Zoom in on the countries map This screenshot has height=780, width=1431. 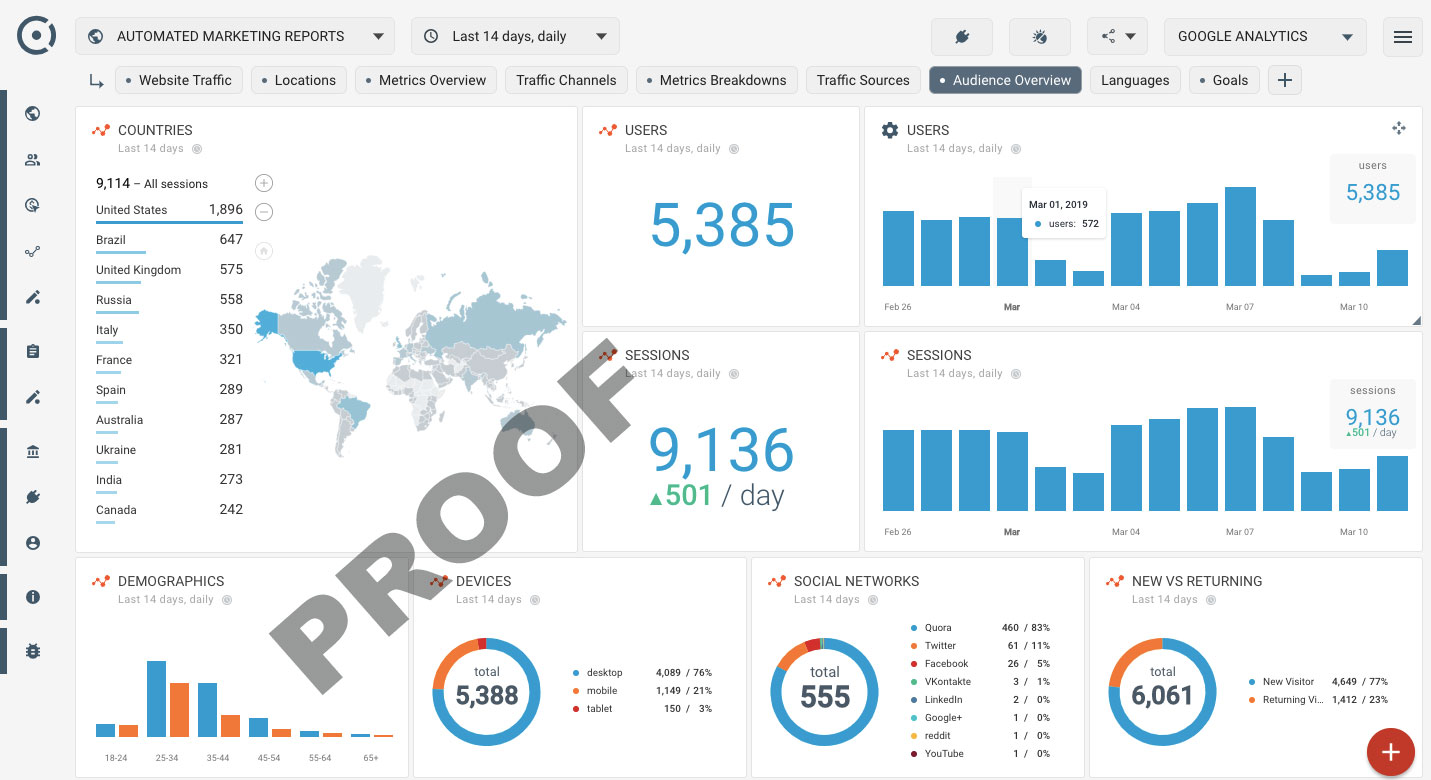coord(264,183)
